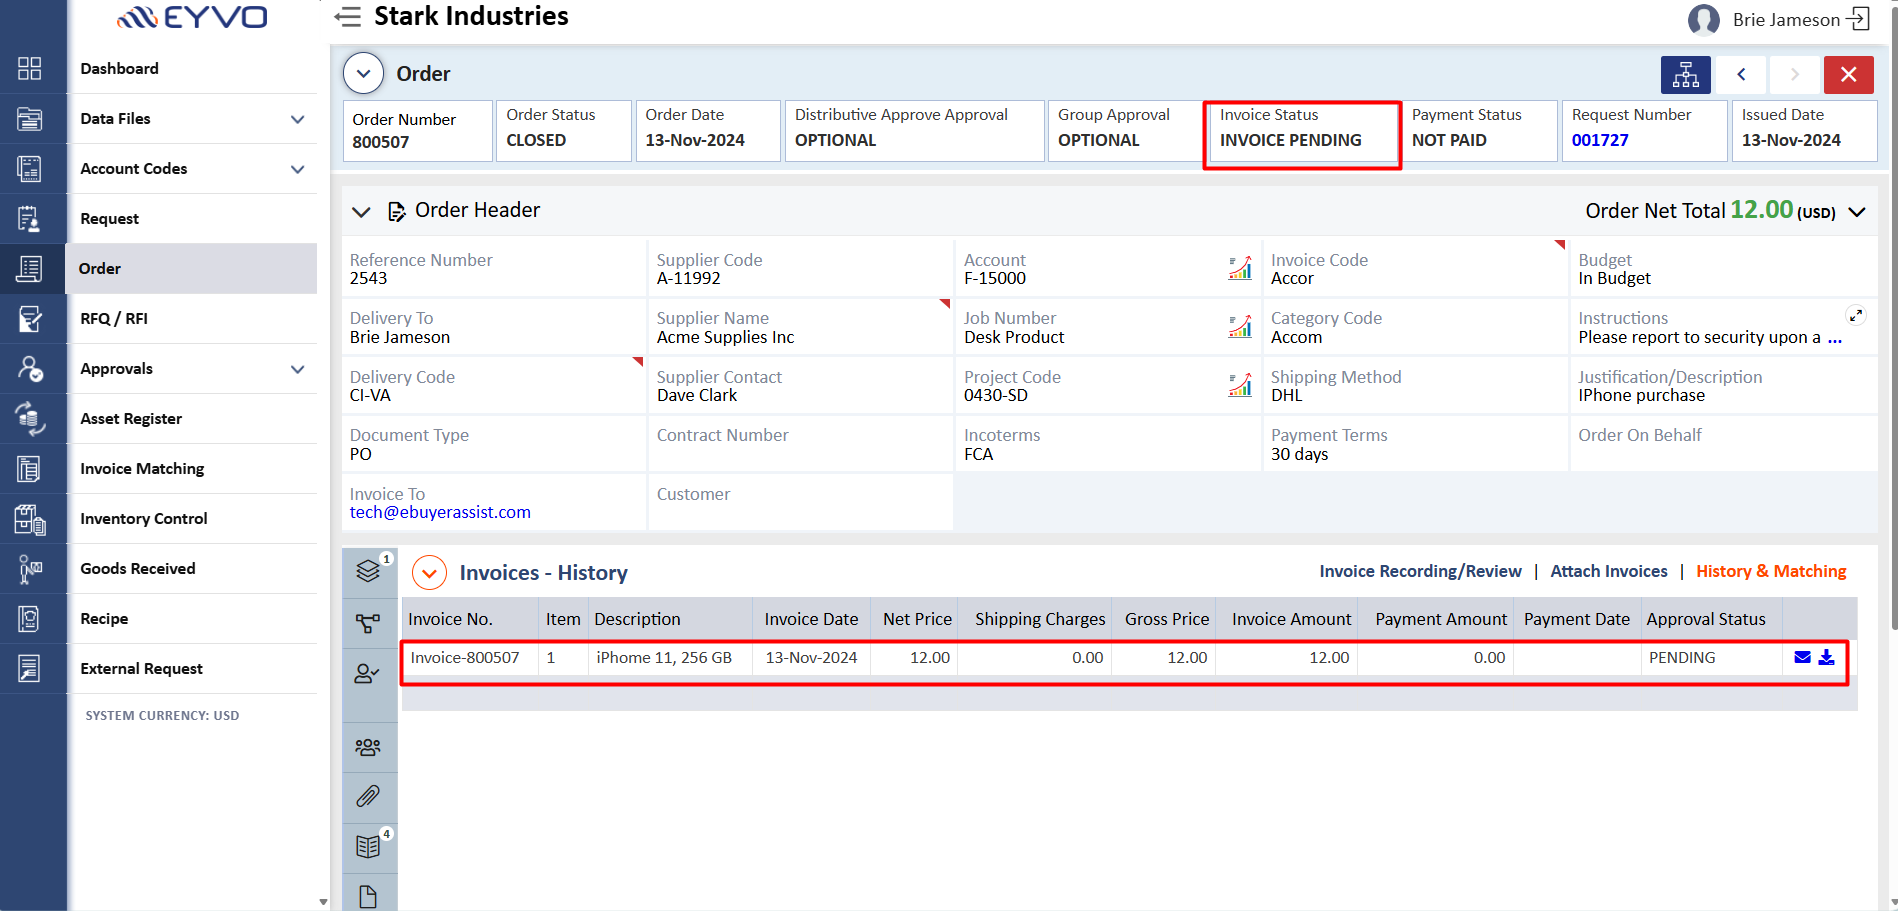Click the logout icon next to Brie Jameson
The height and width of the screenshot is (911, 1898).
click(1858, 19)
